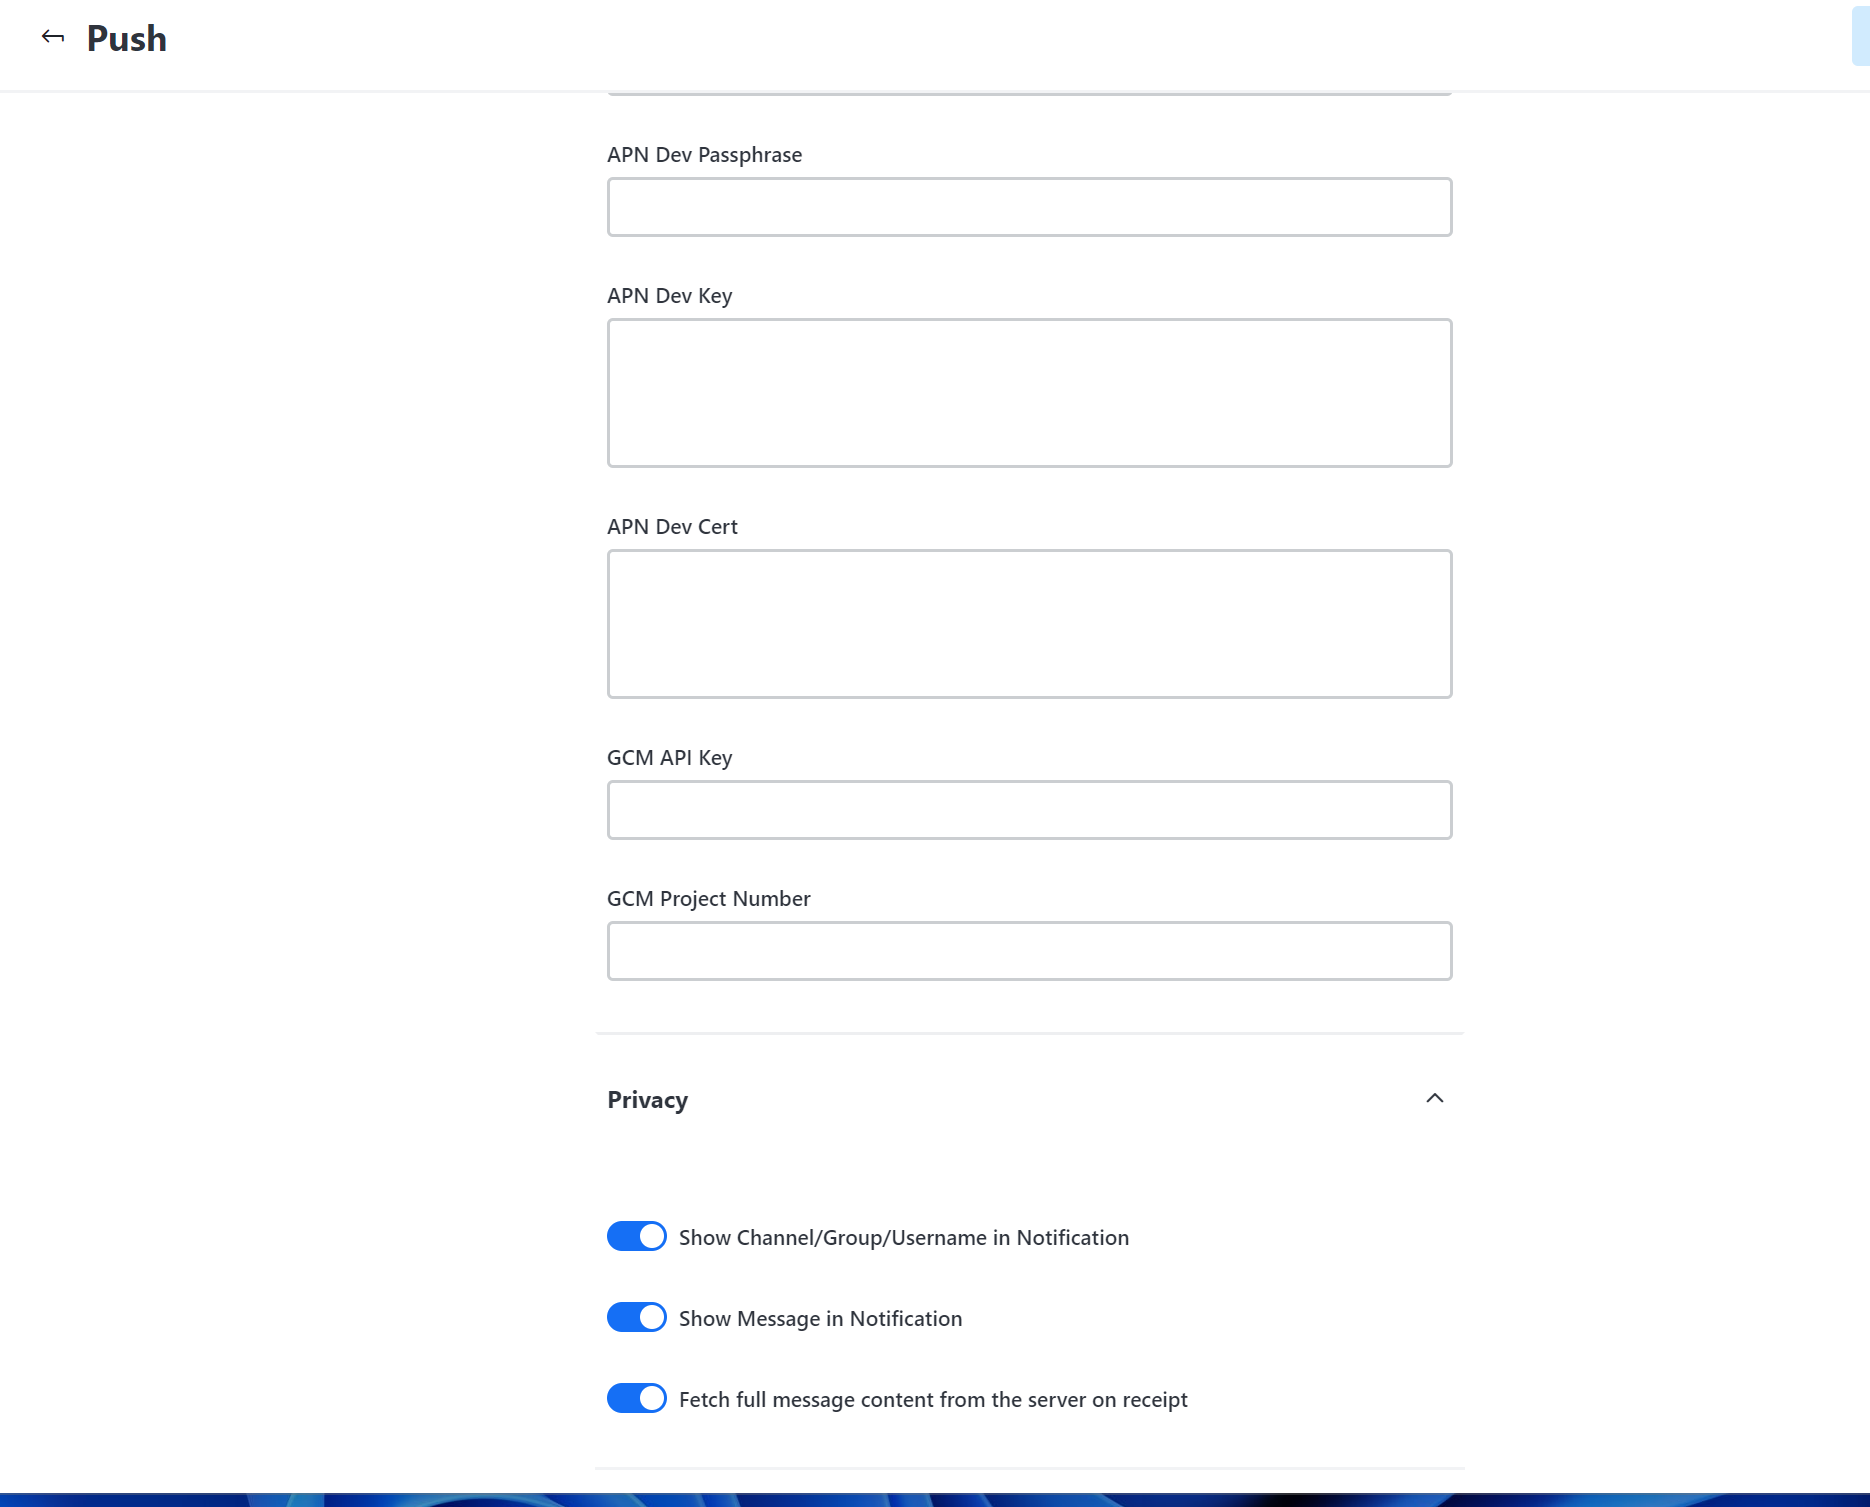Focus the GCM API Key field
Screen dimensions: 1870x1507
click(1029, 809)
